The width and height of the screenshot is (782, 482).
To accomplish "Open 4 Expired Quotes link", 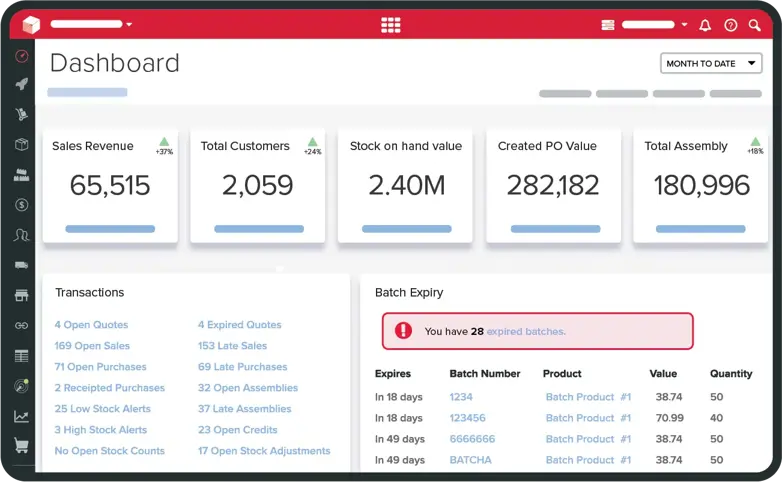I will (240, 325).
